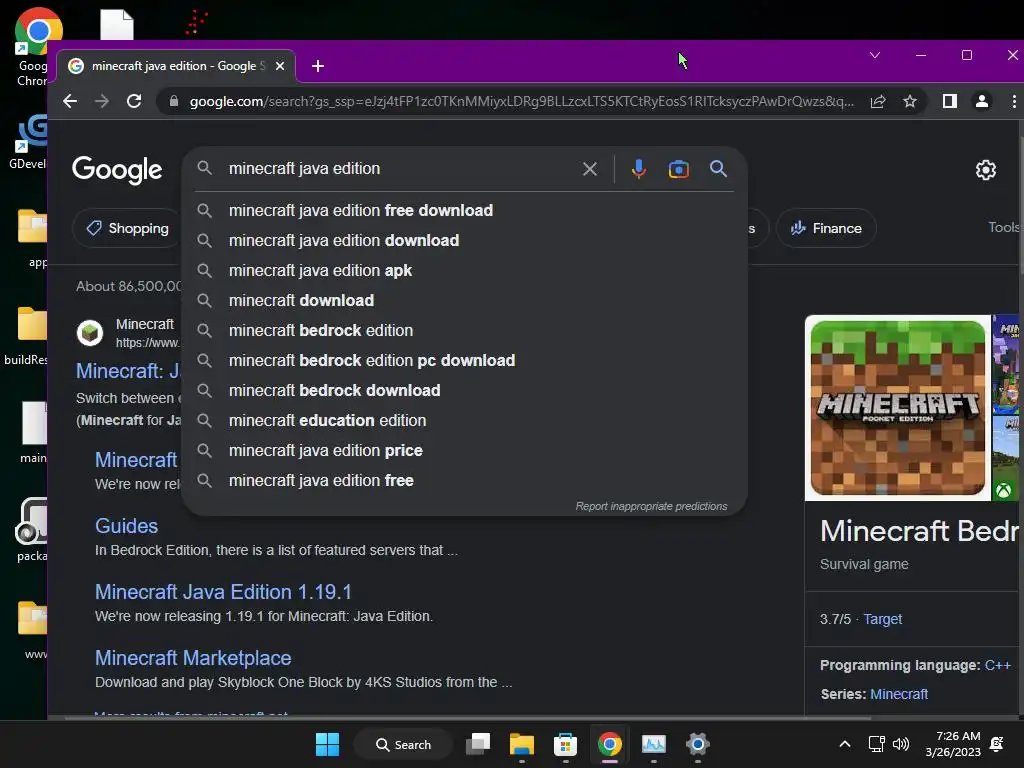Screen dimensions: 1024x768
Task: Click the padlock site info icon
Action: coord(174,101)
